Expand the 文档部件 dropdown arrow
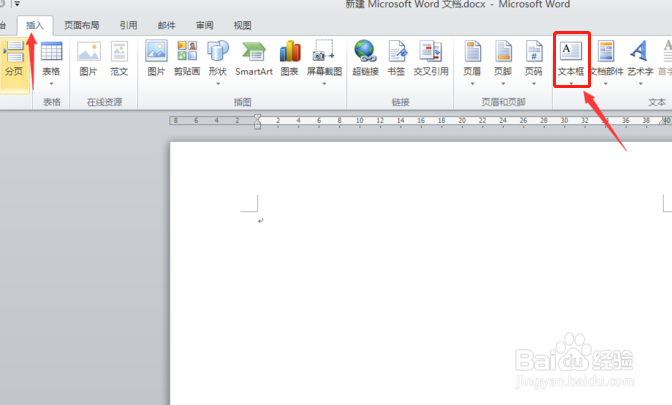 click(606, 84)
